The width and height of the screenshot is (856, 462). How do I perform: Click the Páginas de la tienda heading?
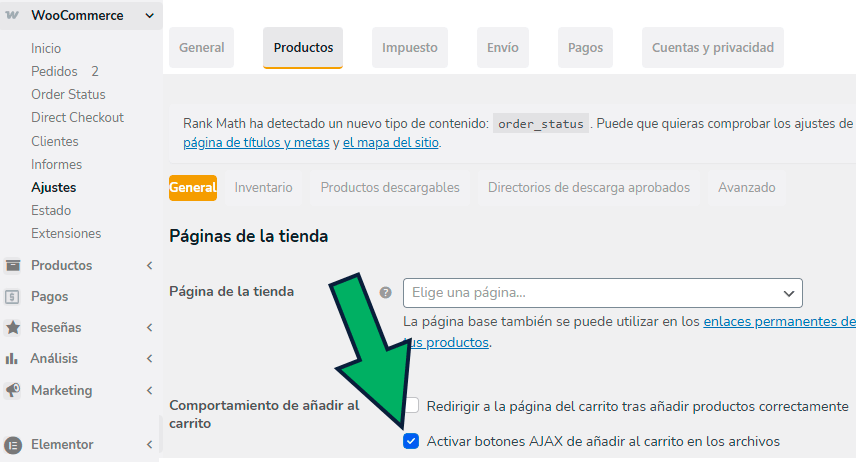[x=248, y=236]
